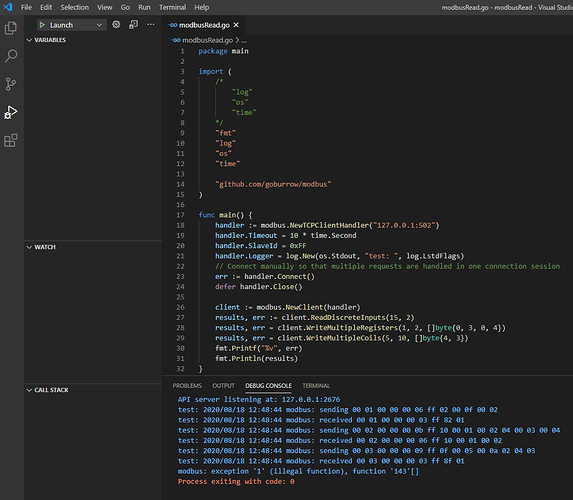Open the File menu
The height and width of the screenshot is (500, 573).
click(x=26, y=7)
